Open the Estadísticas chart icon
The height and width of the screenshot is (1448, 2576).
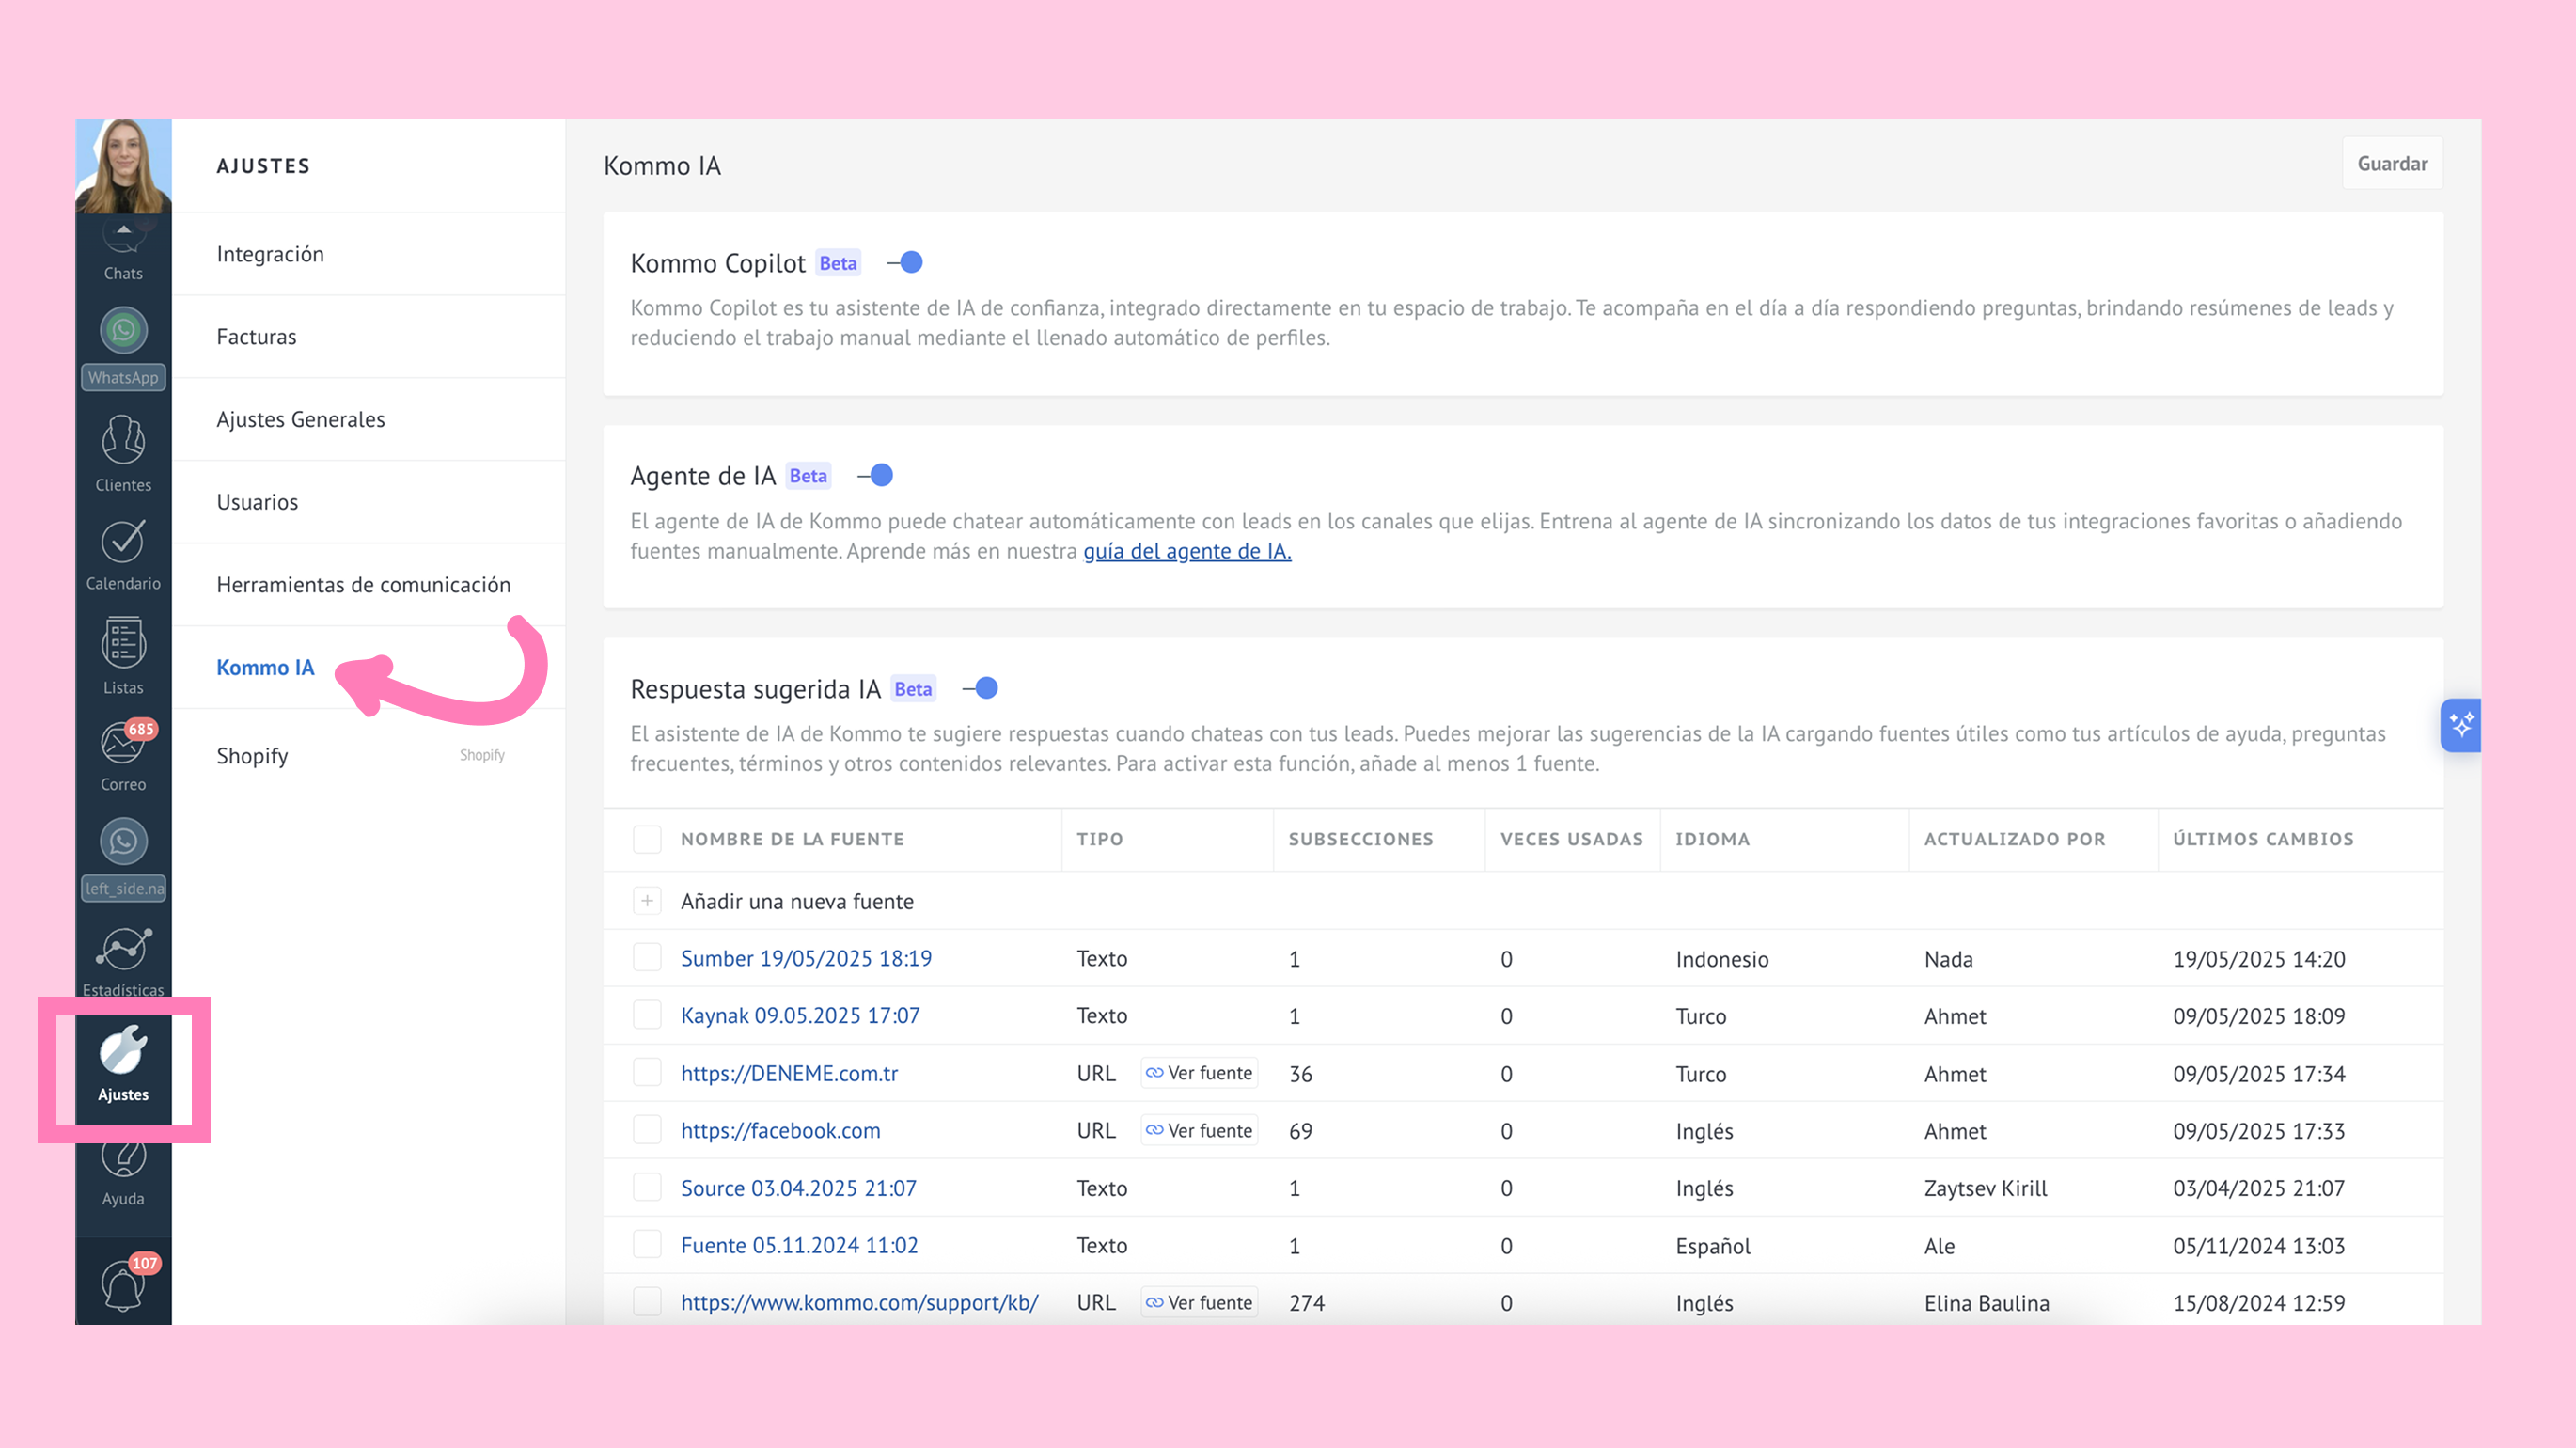point(123,948)
